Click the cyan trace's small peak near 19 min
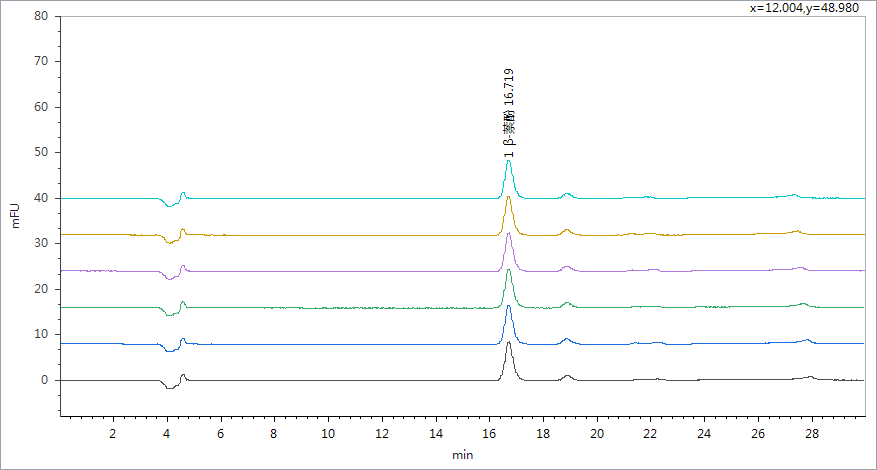This screenshot has width=877, height=470. pyautogui.click(x=567, y=194)
